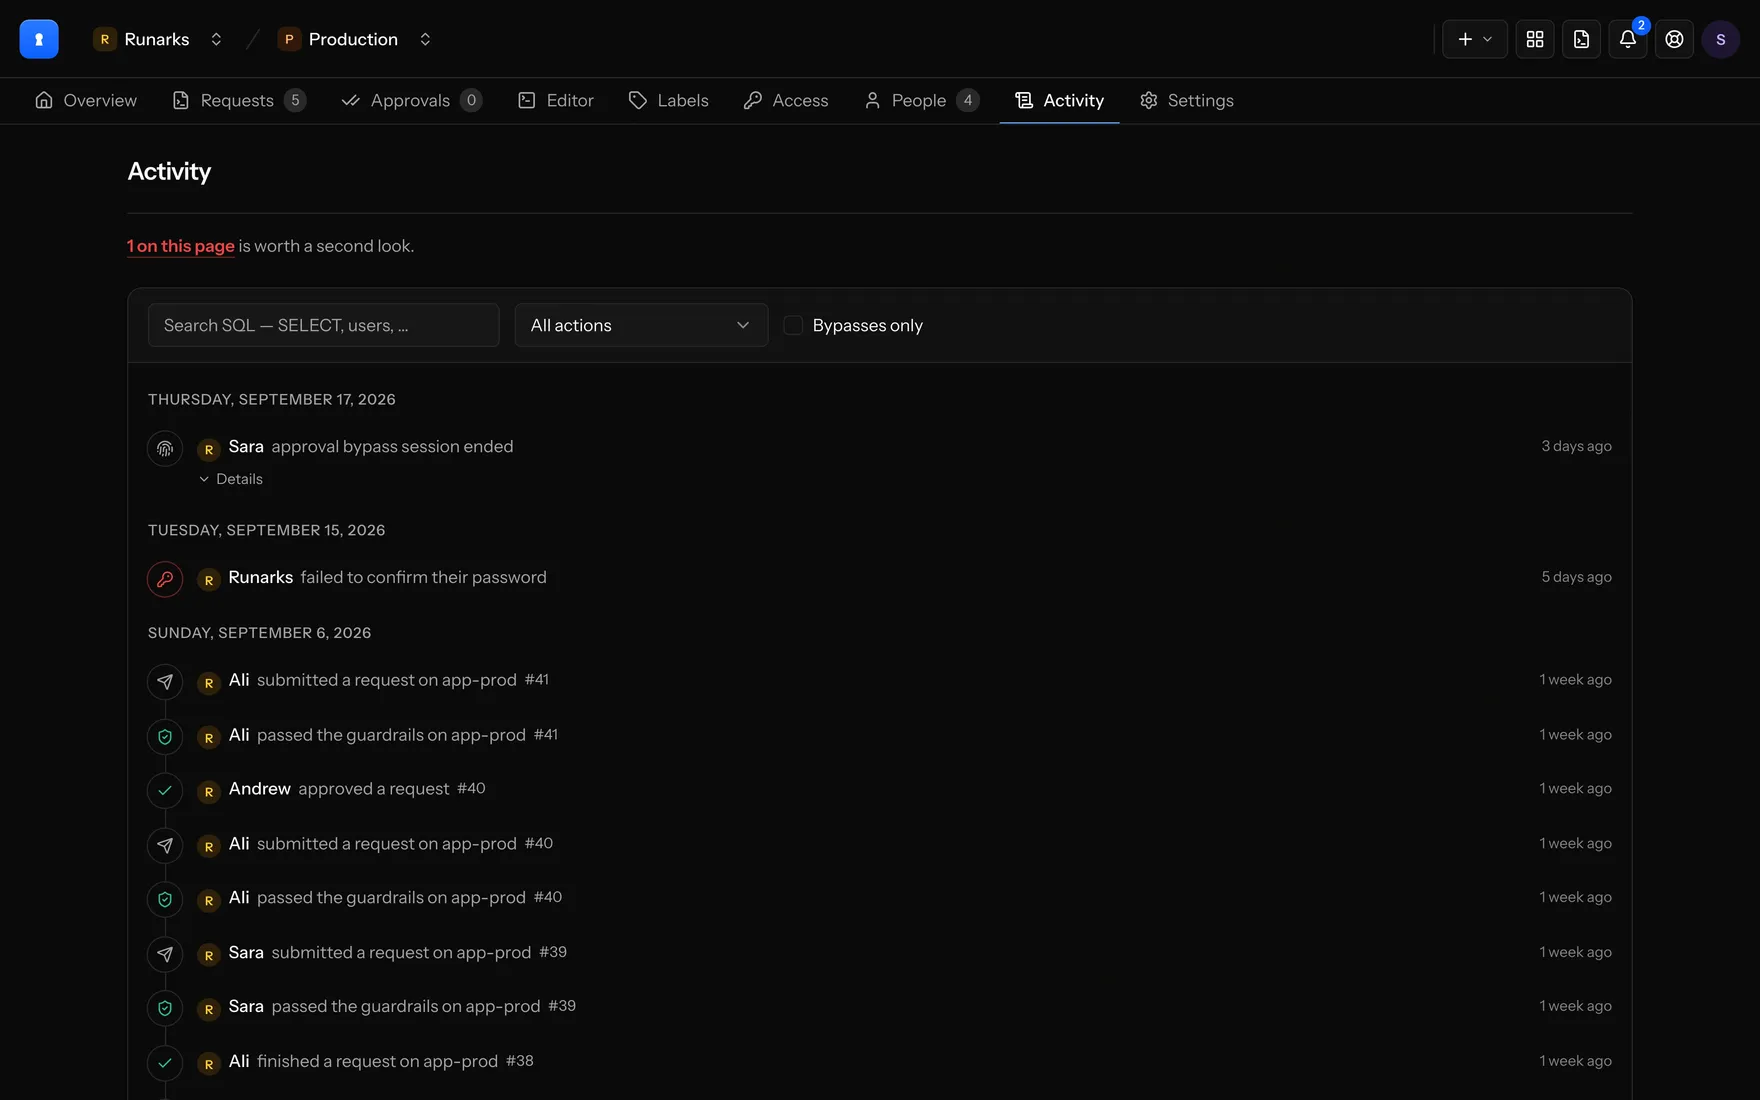Open request #40 link on Andrew approved row
The image size is (1760, 1100).
471,789
